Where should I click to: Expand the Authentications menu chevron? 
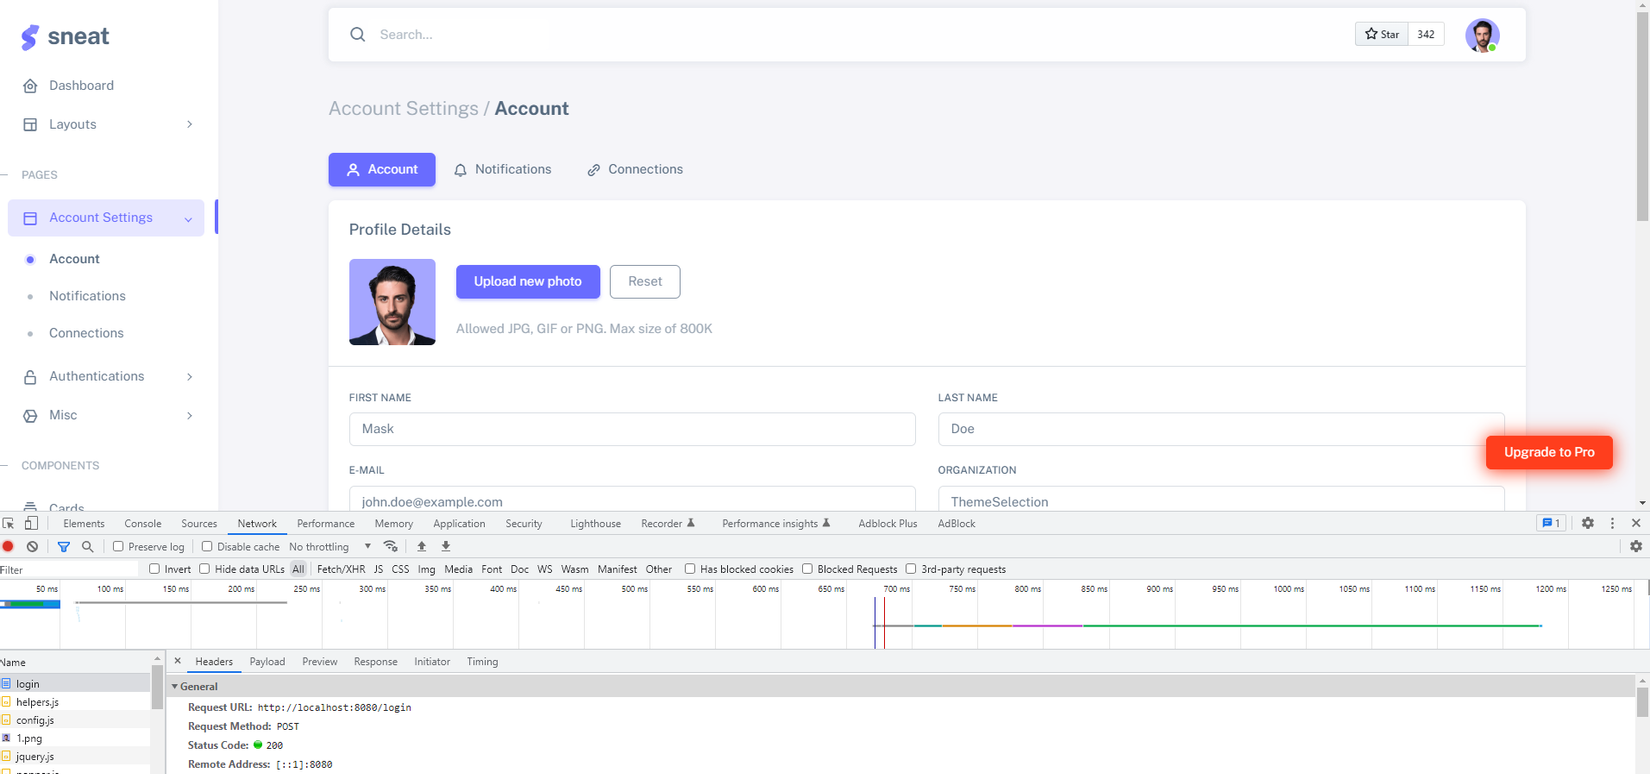189,377
